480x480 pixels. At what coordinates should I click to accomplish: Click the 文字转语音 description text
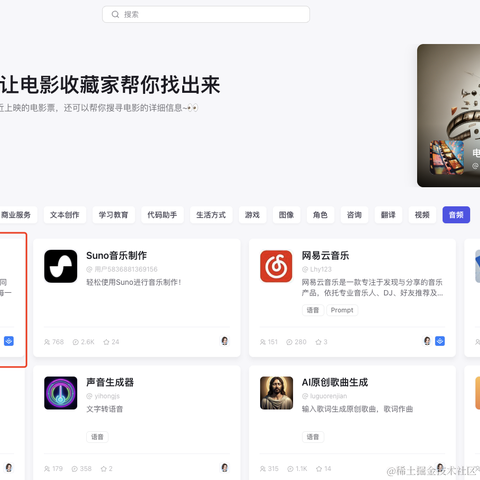coord(105,409)
